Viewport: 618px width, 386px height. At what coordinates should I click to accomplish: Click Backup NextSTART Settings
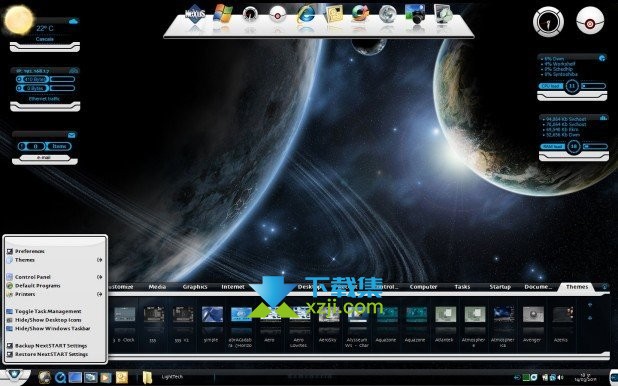pos(50,346)
